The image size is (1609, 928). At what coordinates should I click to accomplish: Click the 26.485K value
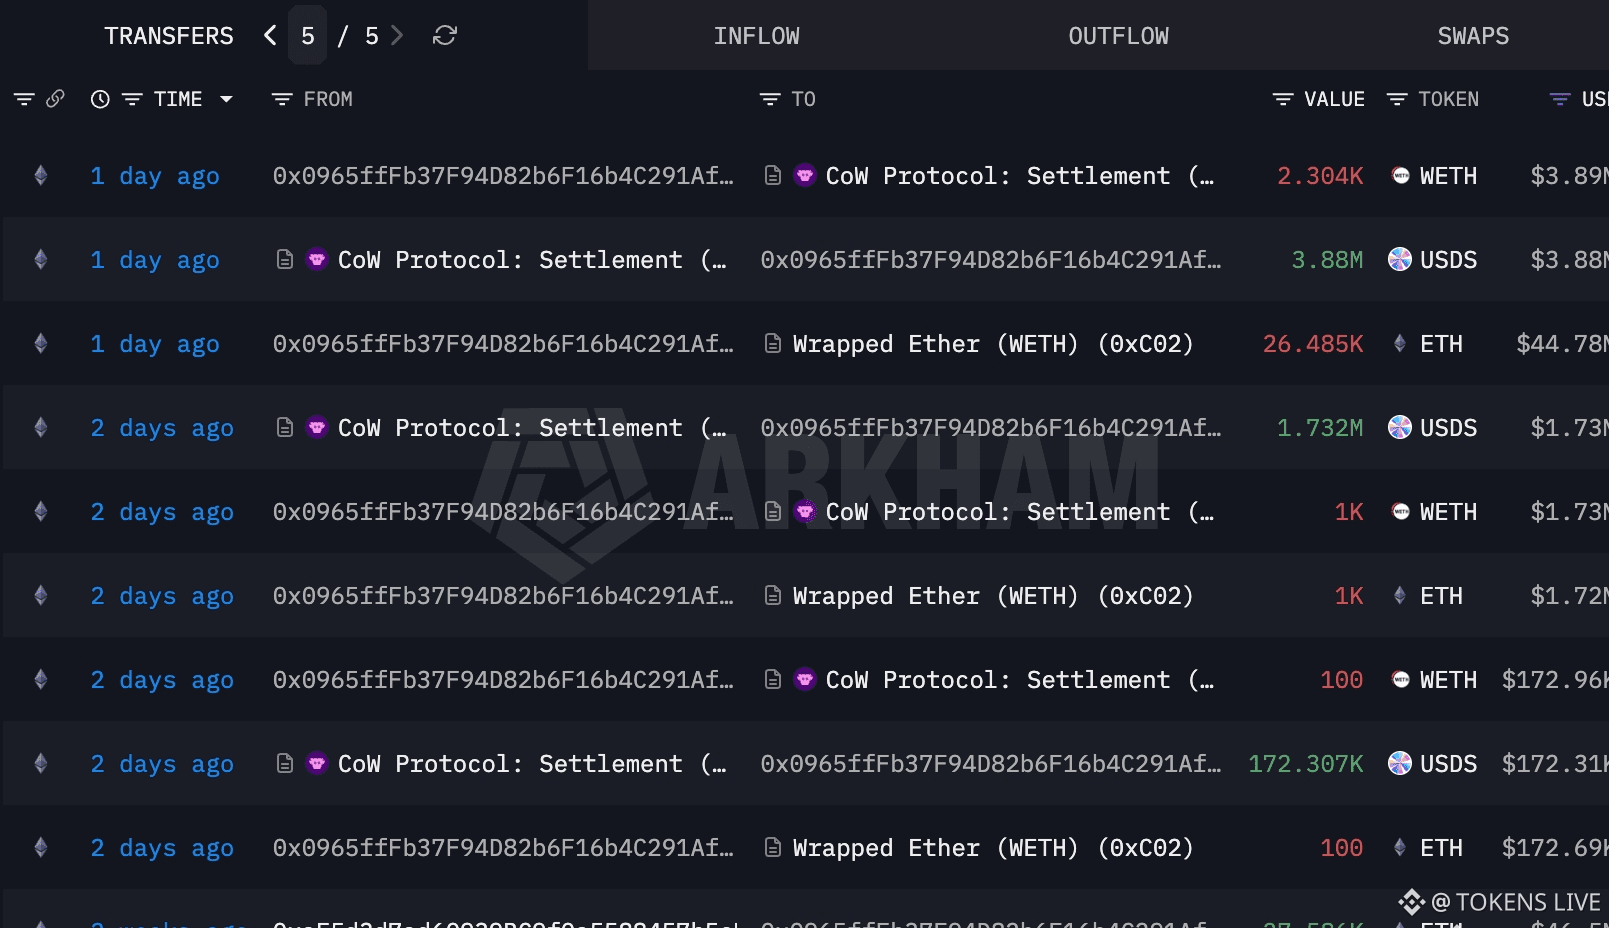[1313, 344]
